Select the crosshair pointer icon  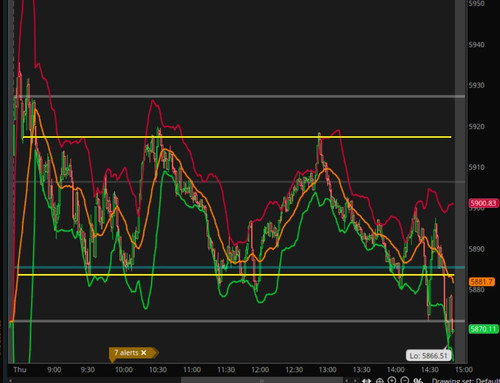pos(380,381)
